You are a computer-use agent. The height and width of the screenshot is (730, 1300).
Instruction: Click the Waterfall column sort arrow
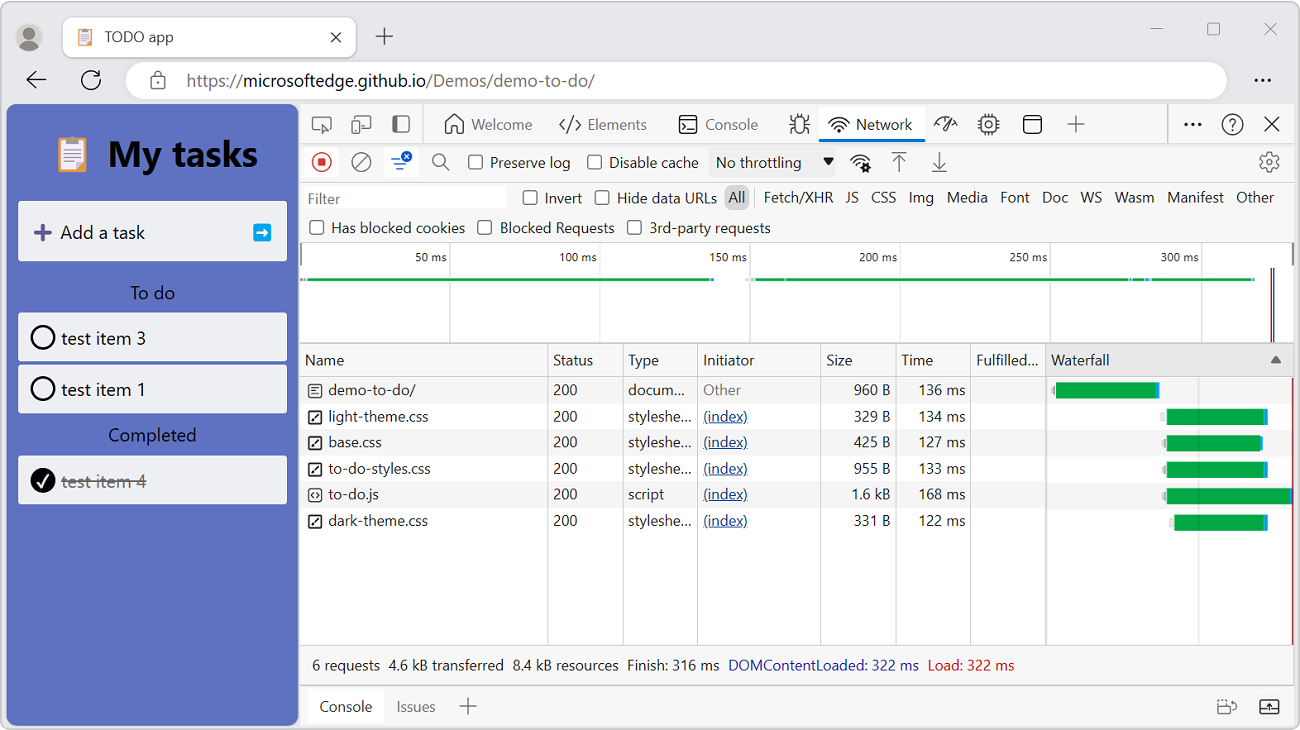coord(1275,360)
